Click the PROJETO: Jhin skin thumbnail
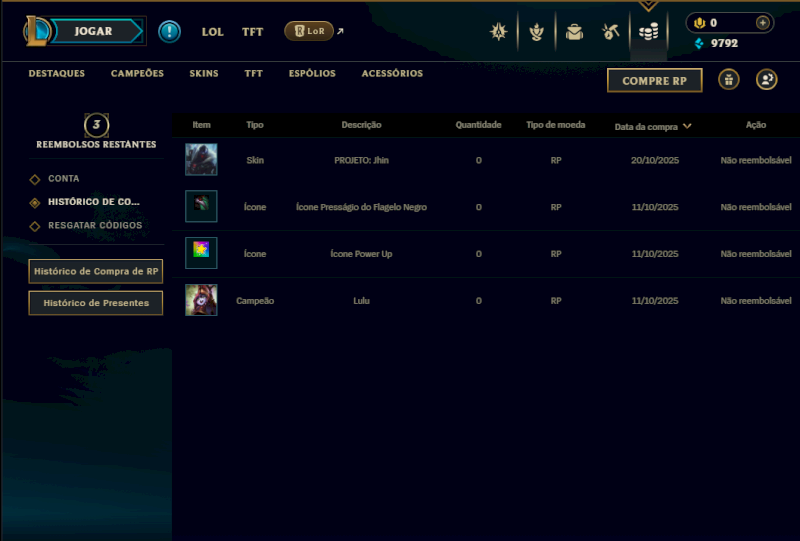 point(201,160)
